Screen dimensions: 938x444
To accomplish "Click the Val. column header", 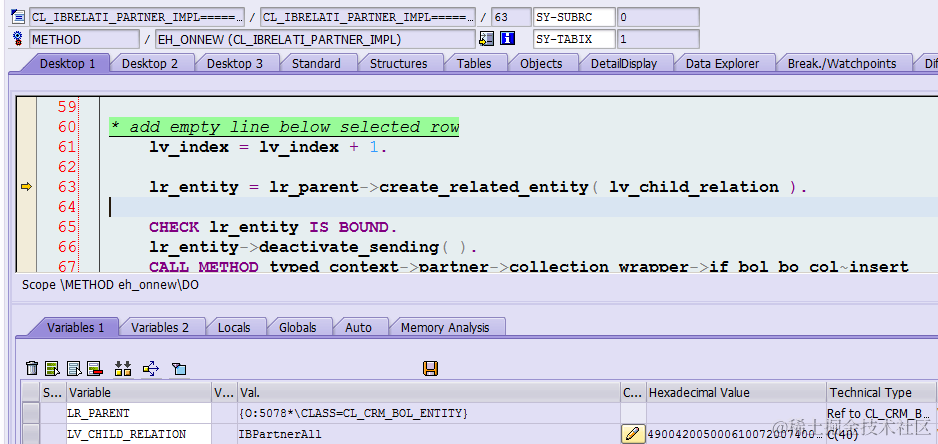I will (428, 393).
